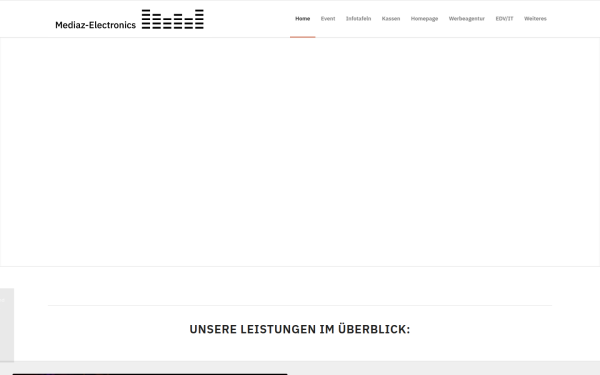This screenshot has height=375, width=600.
Task: Open the Homepage navigation link
Action: [x=424, y=18]
